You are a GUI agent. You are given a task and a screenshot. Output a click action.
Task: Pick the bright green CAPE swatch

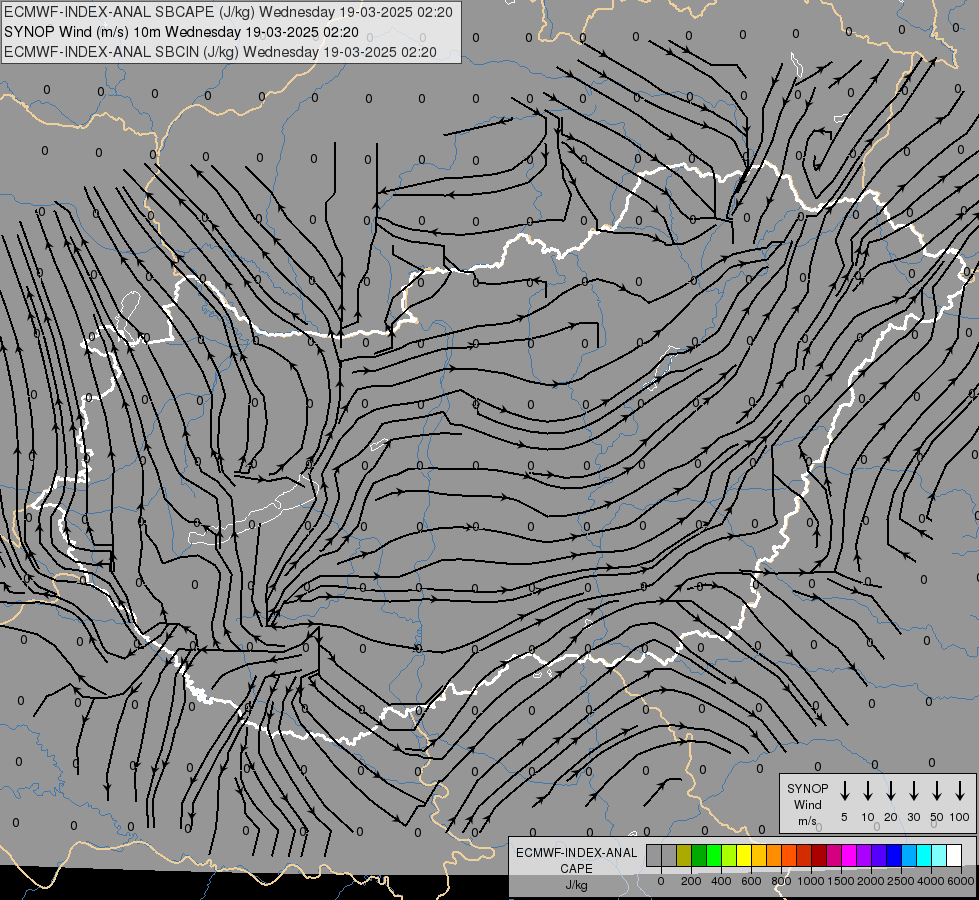[x=714, y=855]
